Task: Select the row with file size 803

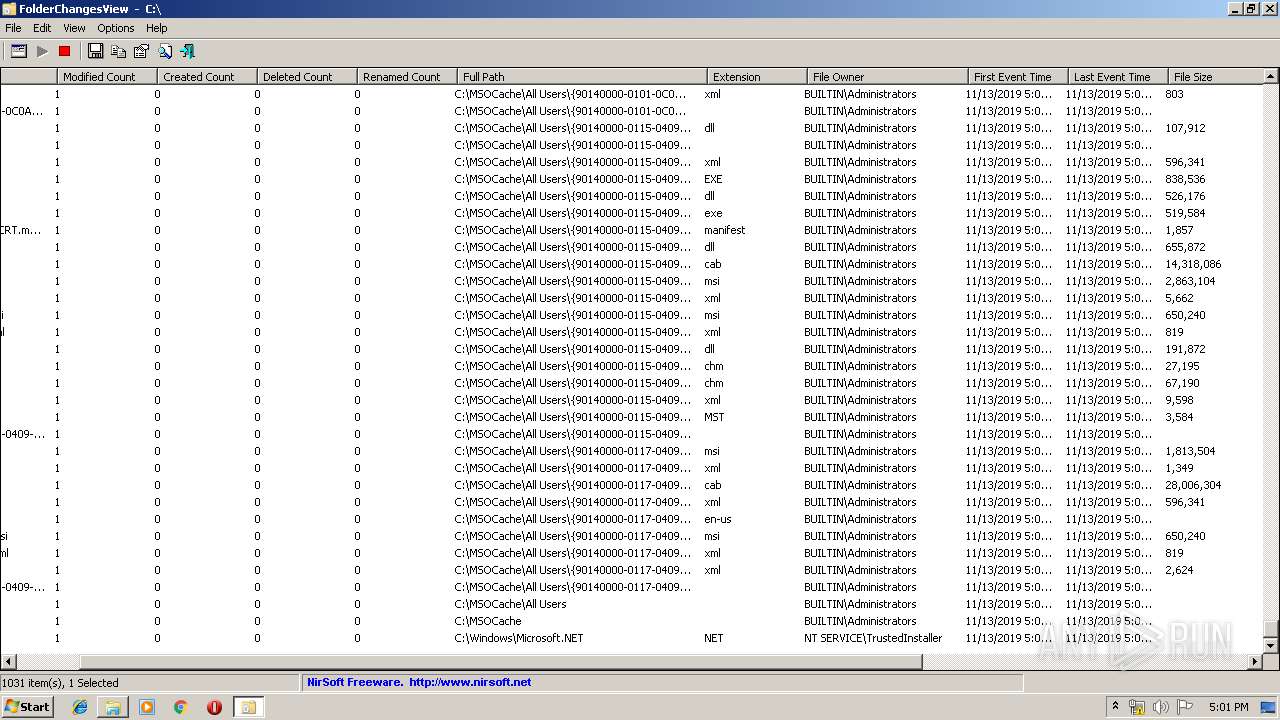Action: pyautogui.click(x=632, y=94)
